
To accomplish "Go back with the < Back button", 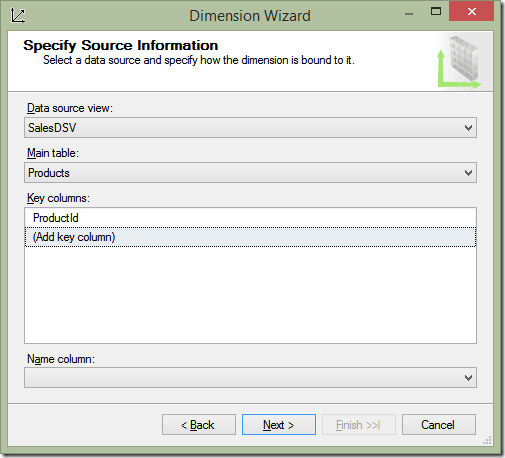I will pos(199,425).
